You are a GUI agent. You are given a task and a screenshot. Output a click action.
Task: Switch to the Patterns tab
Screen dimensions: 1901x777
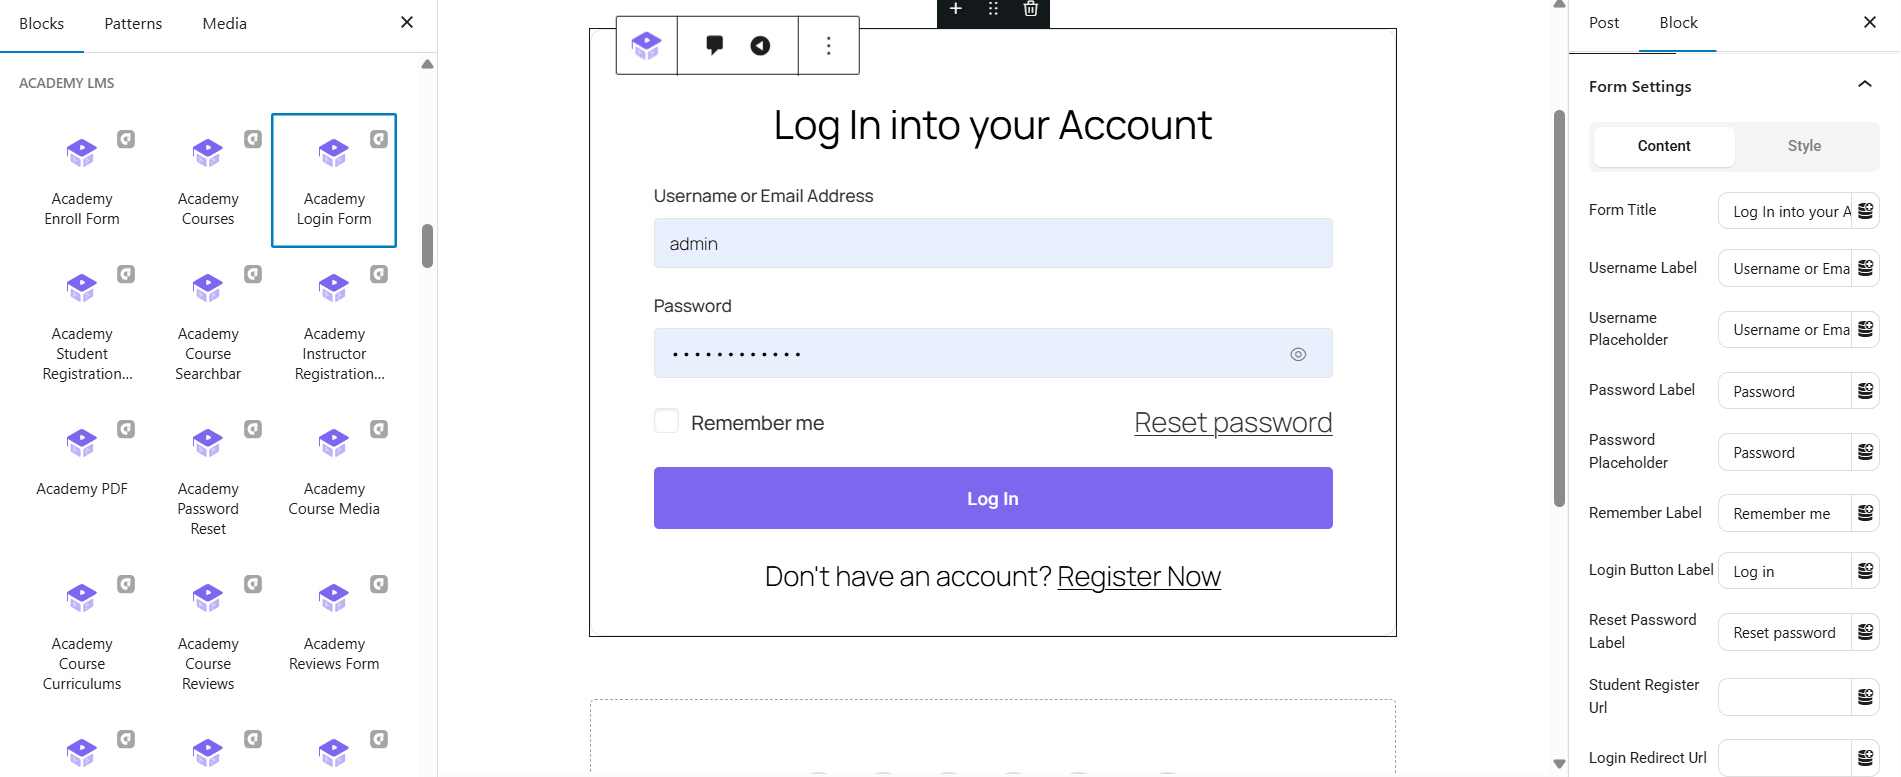coord(133,23)
